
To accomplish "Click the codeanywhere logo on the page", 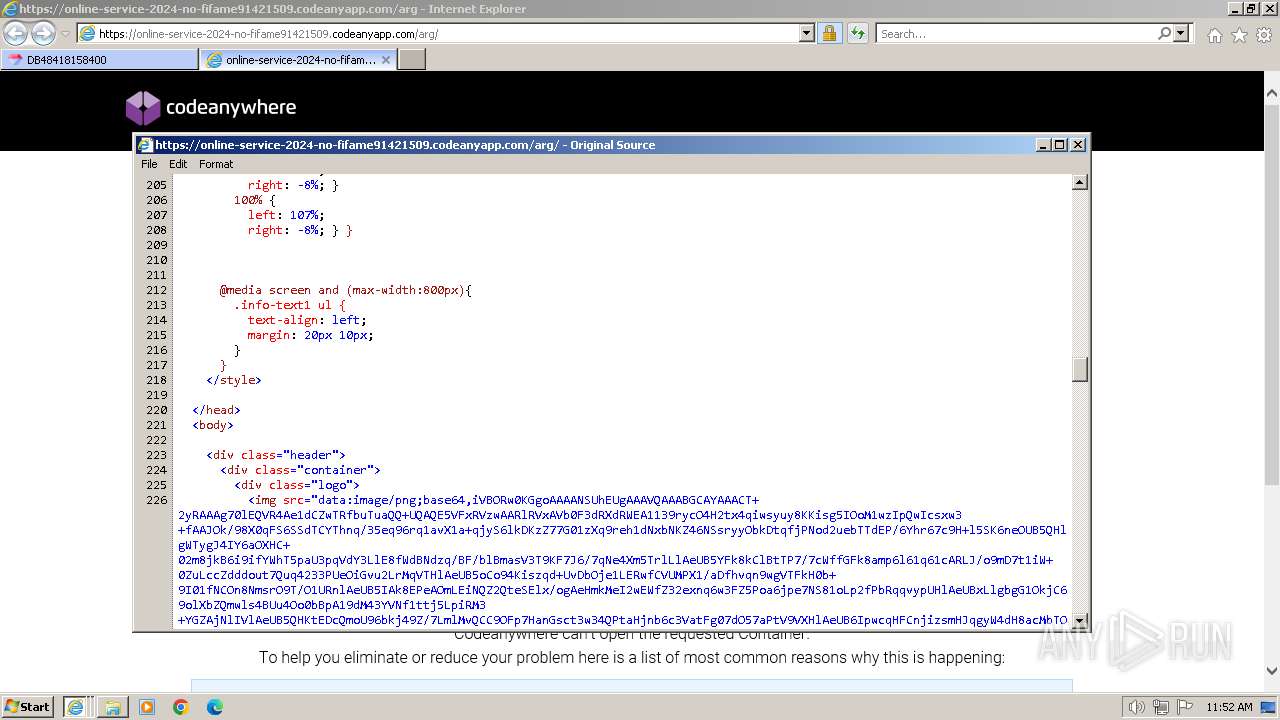I will [211, 107].
